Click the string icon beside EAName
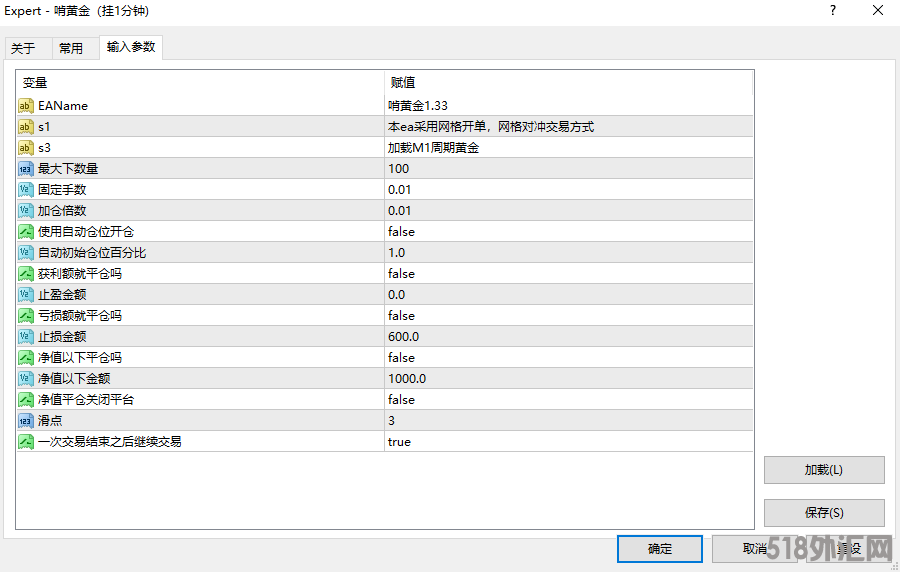Screen dimensions: 900x572 [26, 106]
